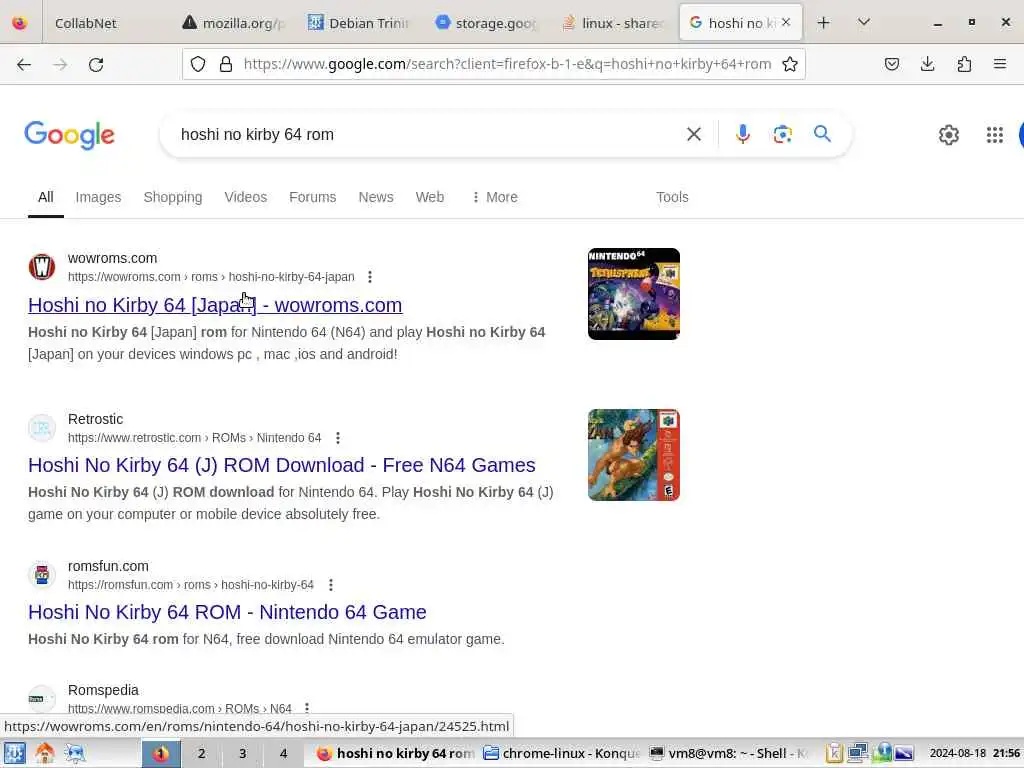Open home folder from taskbar
The width and height of the screenshot is (1024, 768).
coord(44,754)
